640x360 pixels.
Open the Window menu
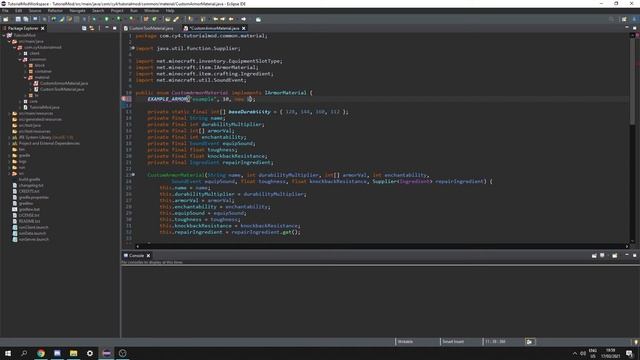click(x=151, y=11)
